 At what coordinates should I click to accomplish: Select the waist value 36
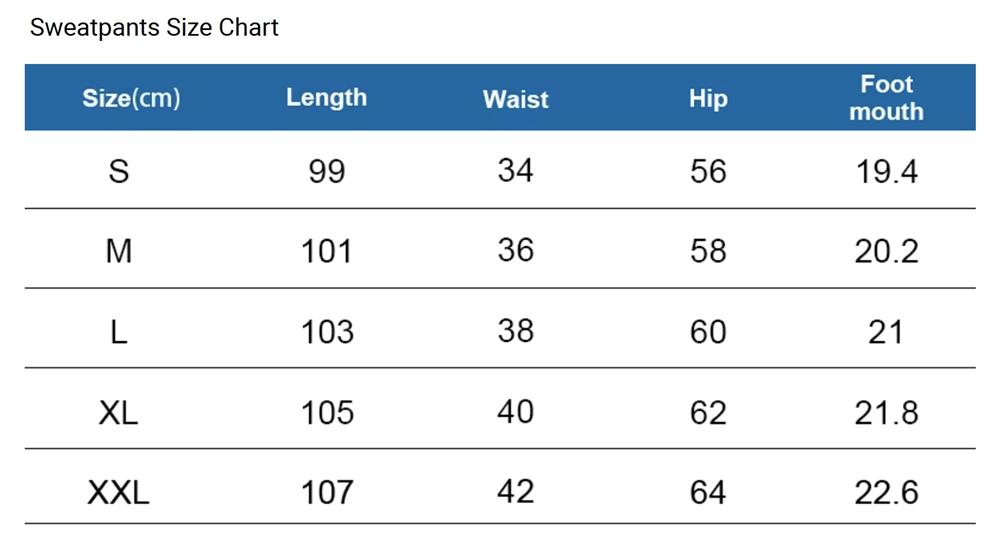coord(515,249)
